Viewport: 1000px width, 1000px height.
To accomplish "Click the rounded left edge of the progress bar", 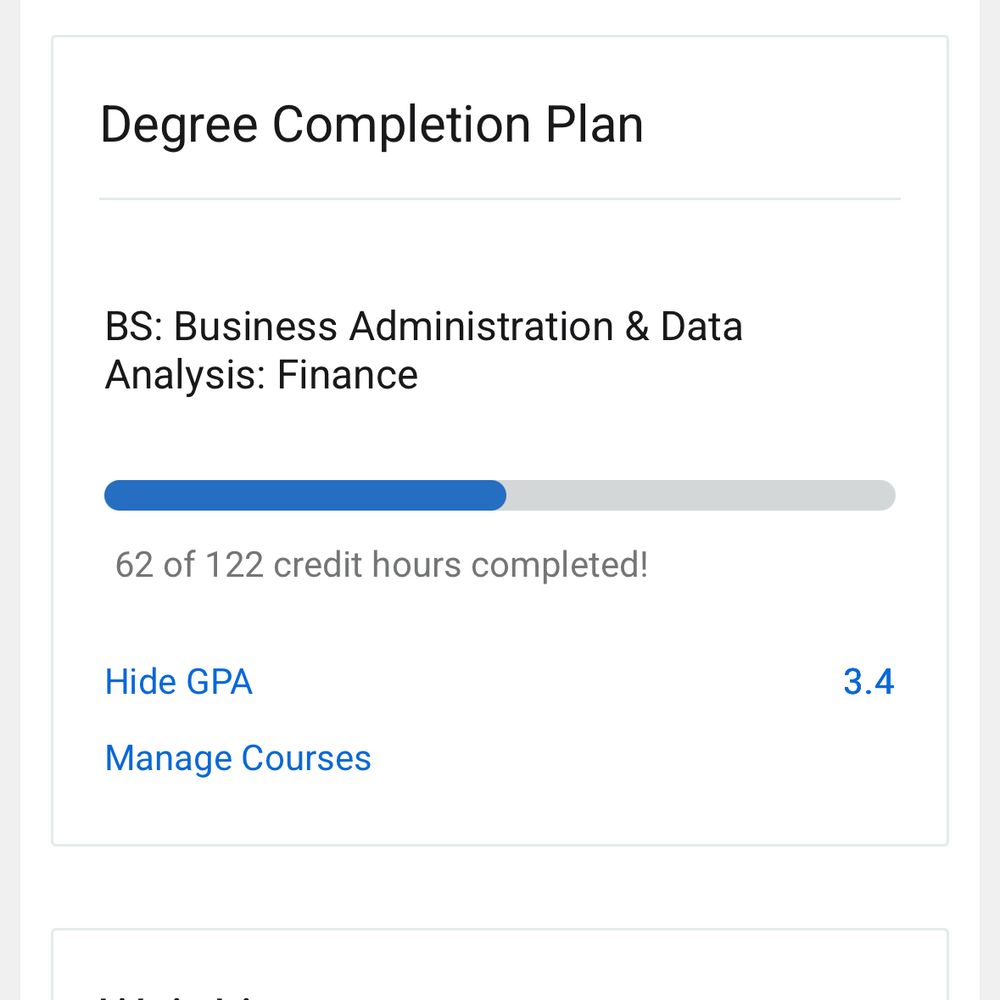I will pos(112,496).
